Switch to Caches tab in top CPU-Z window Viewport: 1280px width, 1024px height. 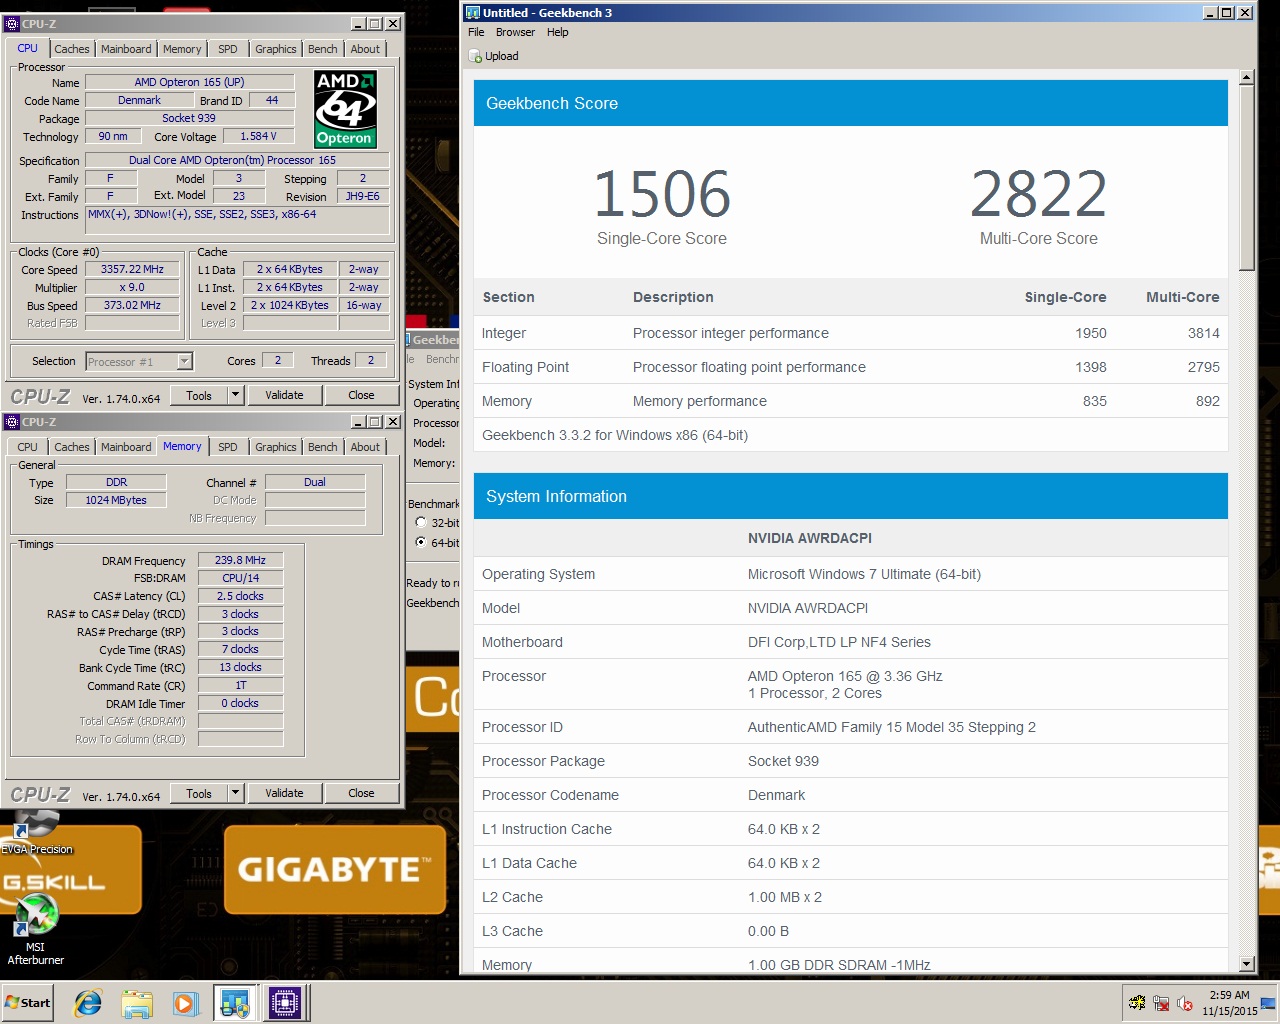tap(72, 49)
